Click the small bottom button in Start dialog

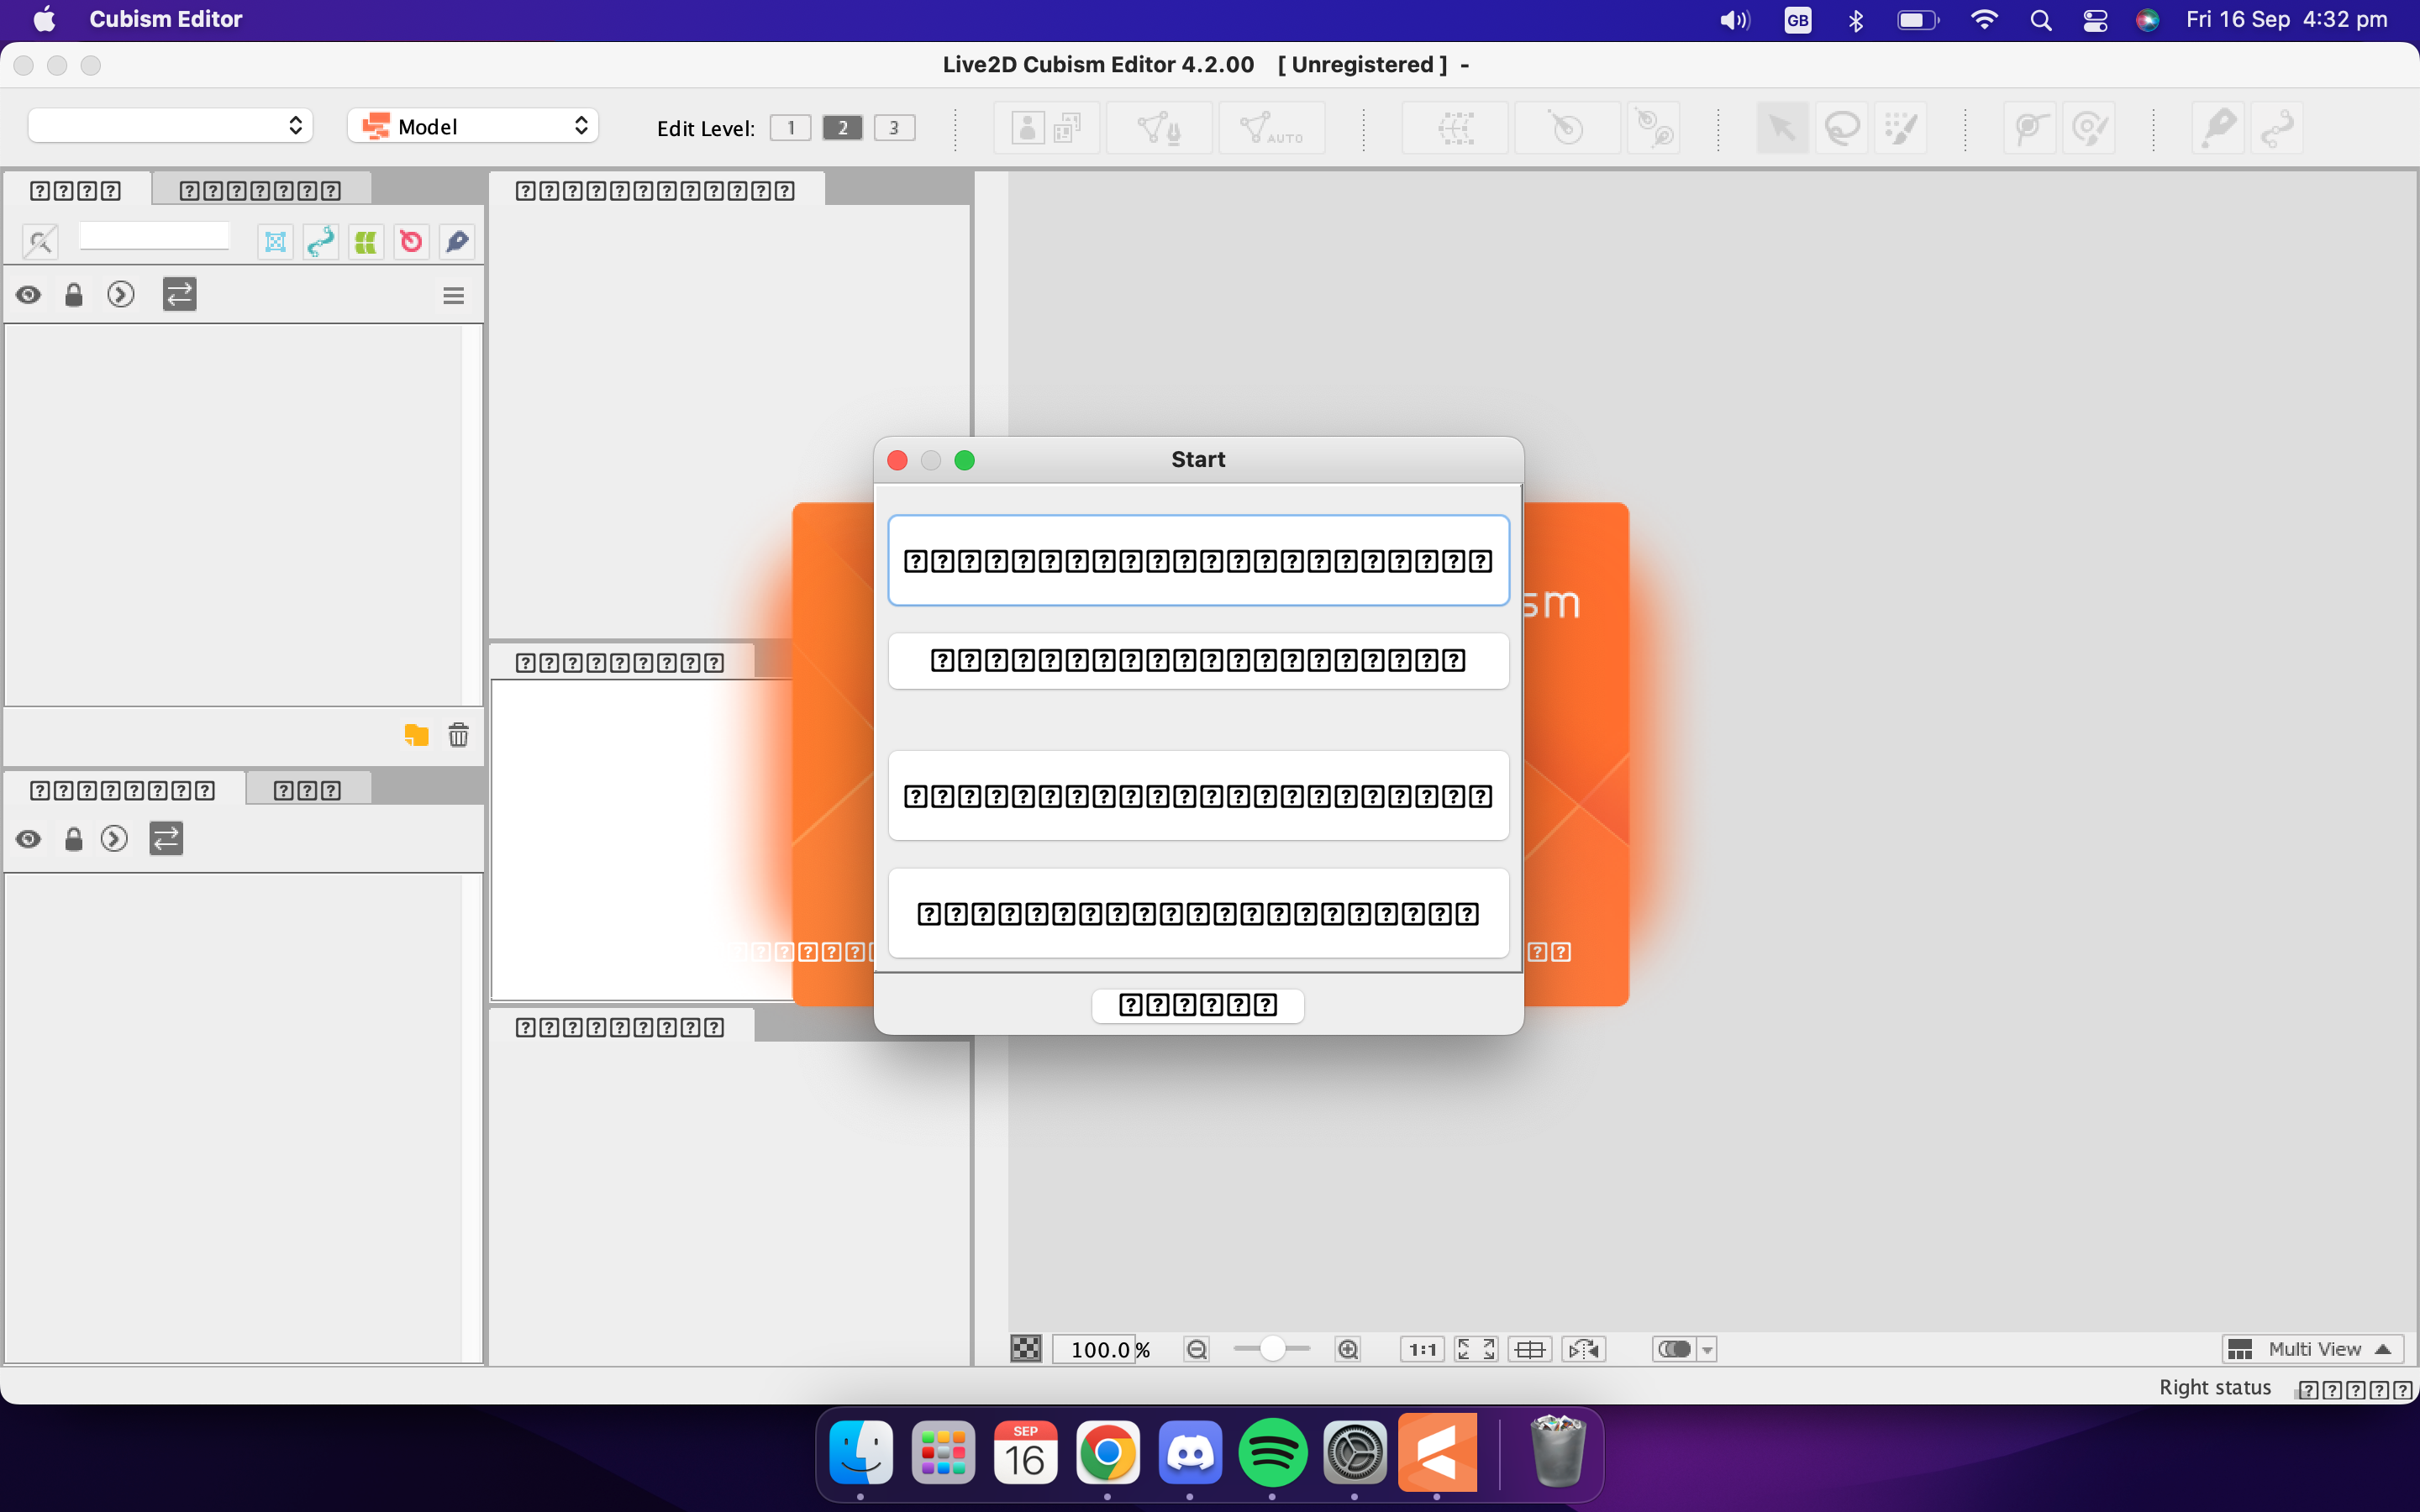point(1198,1005)
